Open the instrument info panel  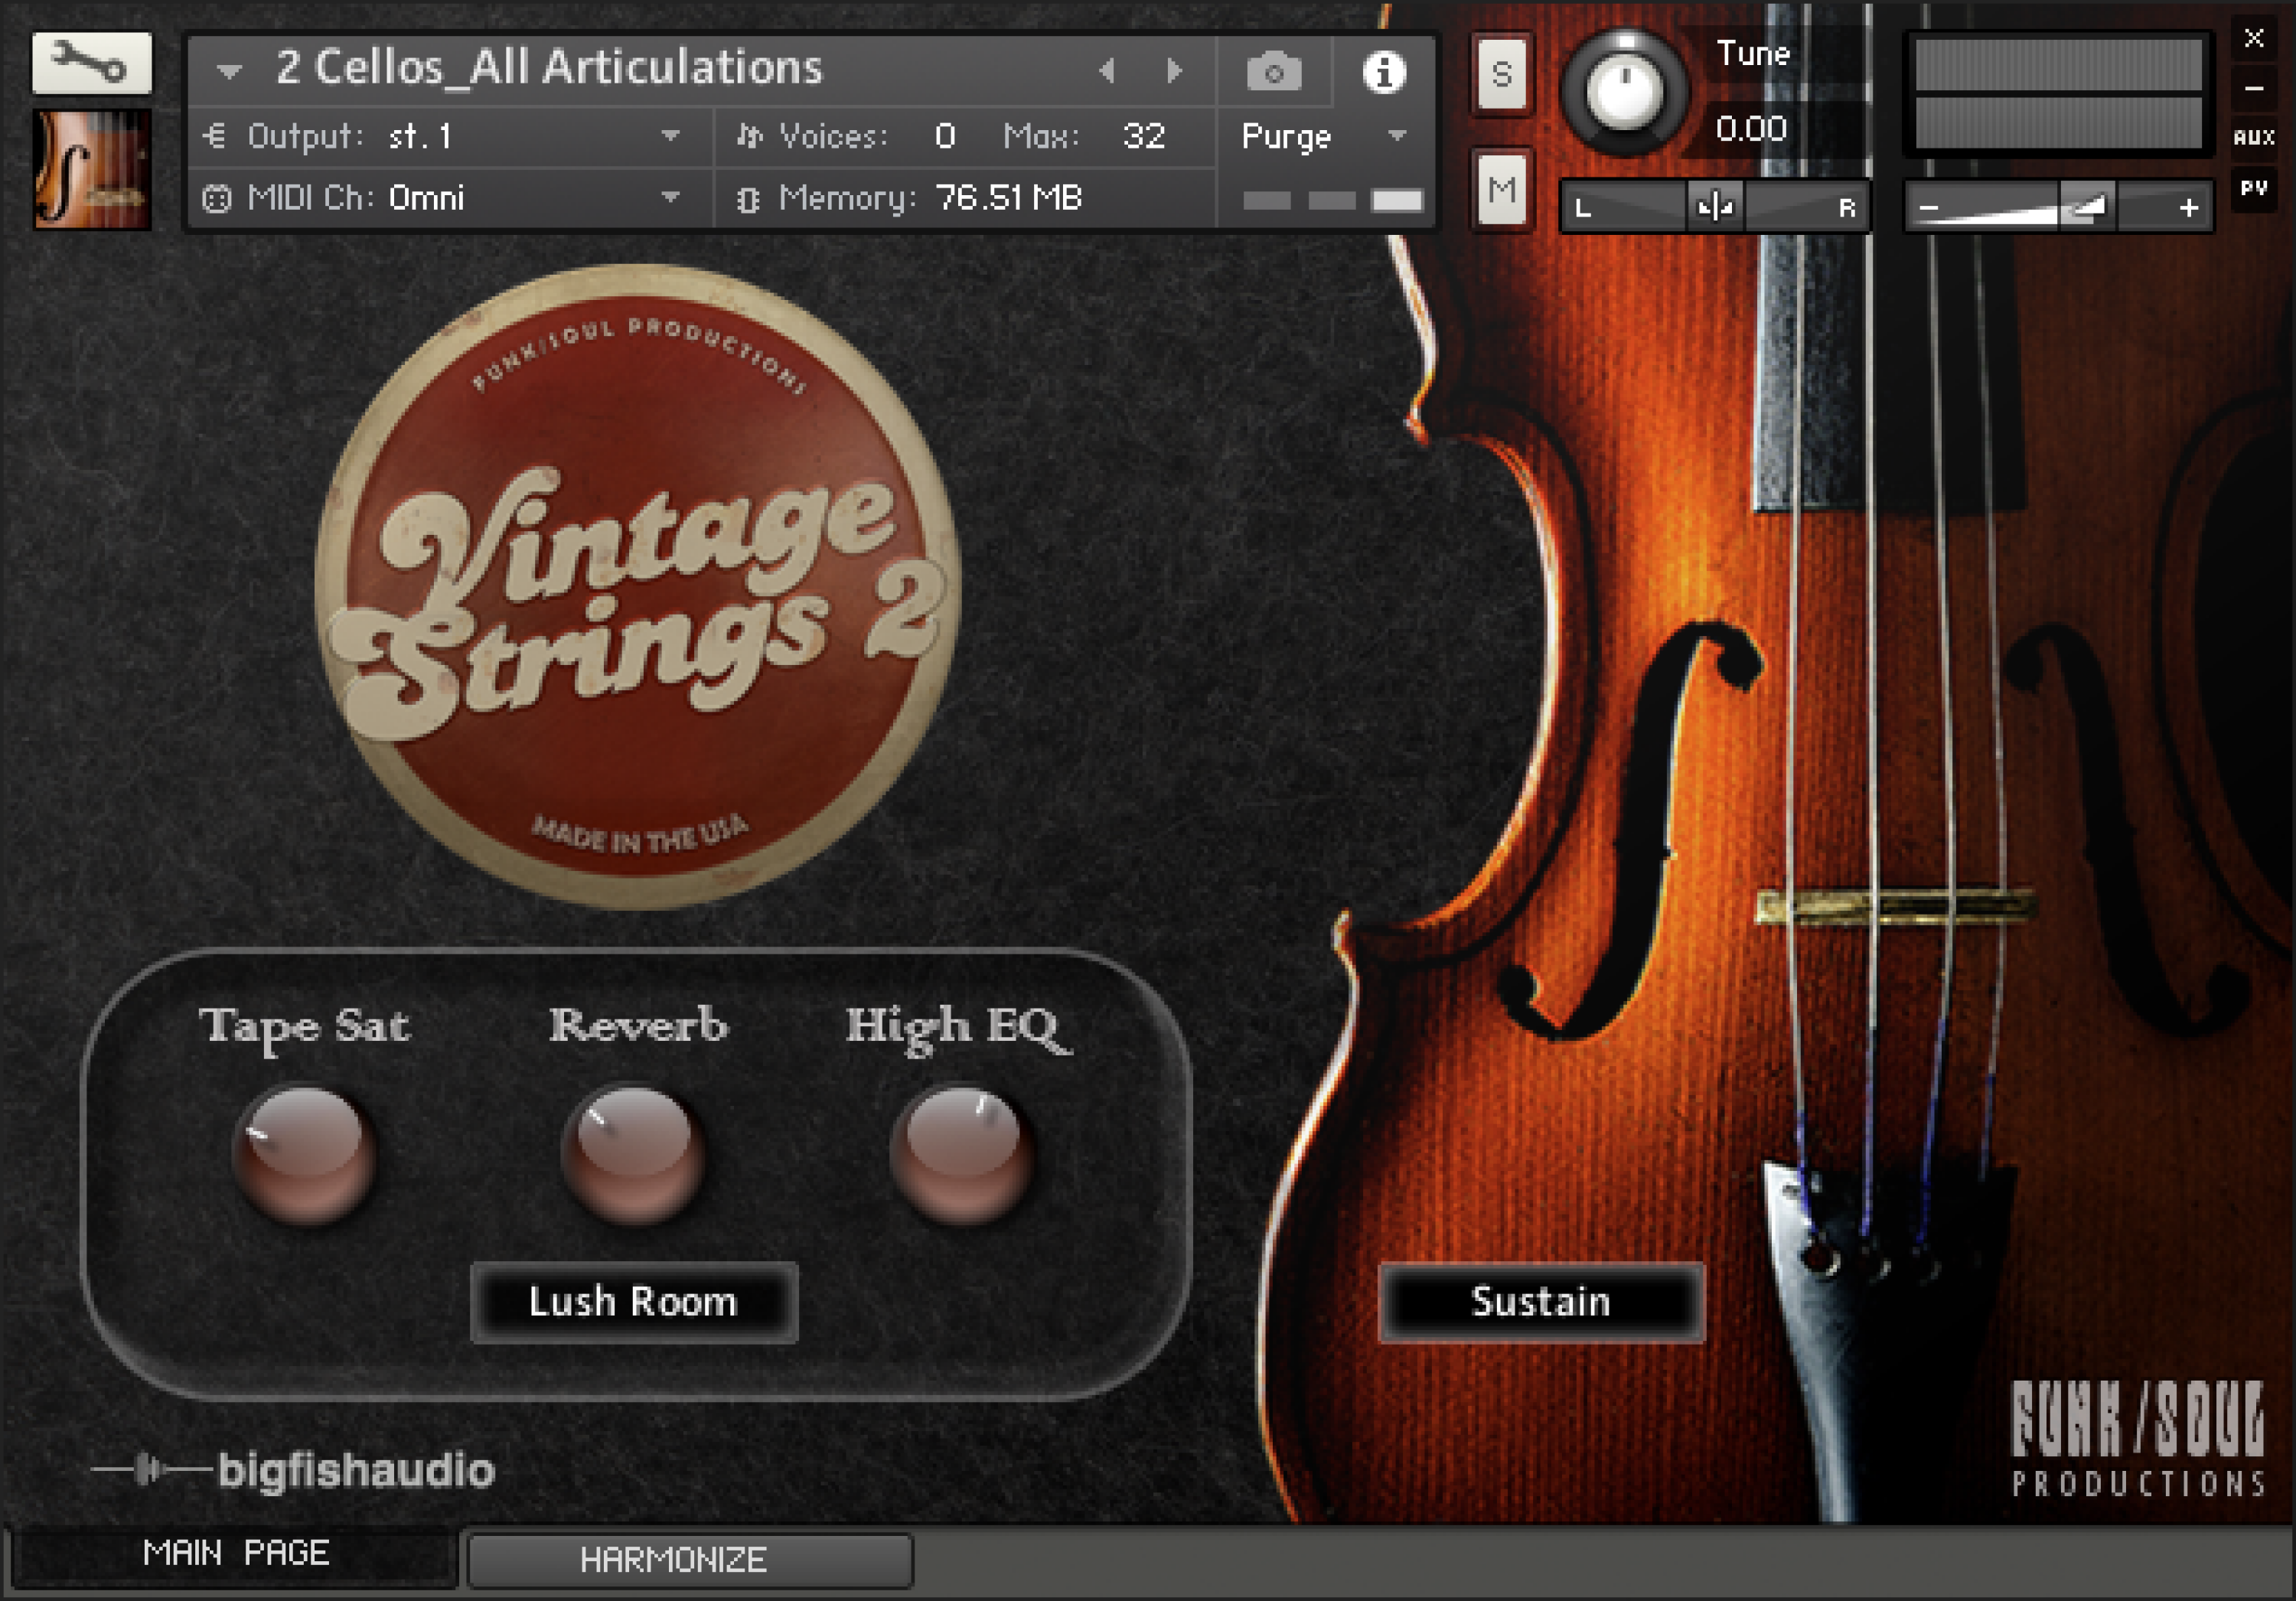(x=1385, y=70)
